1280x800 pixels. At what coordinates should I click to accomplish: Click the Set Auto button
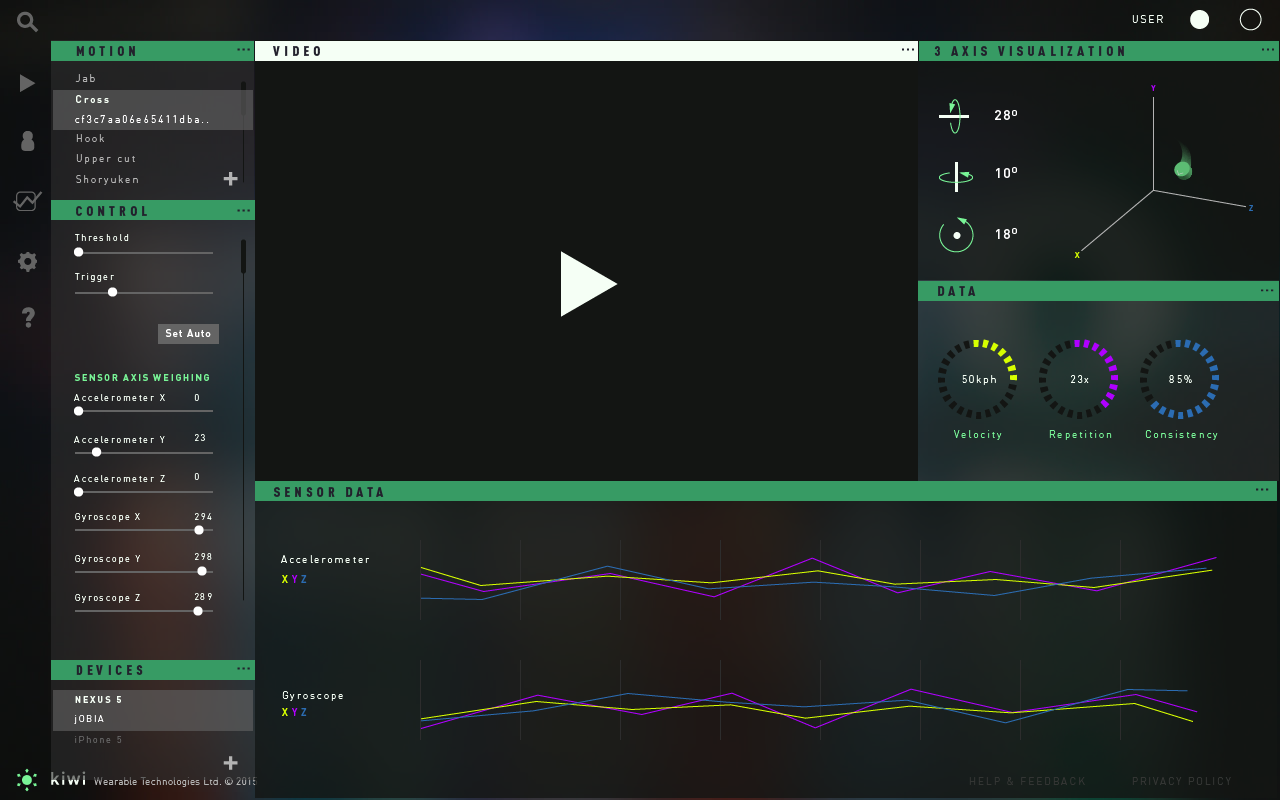point(188,334)
